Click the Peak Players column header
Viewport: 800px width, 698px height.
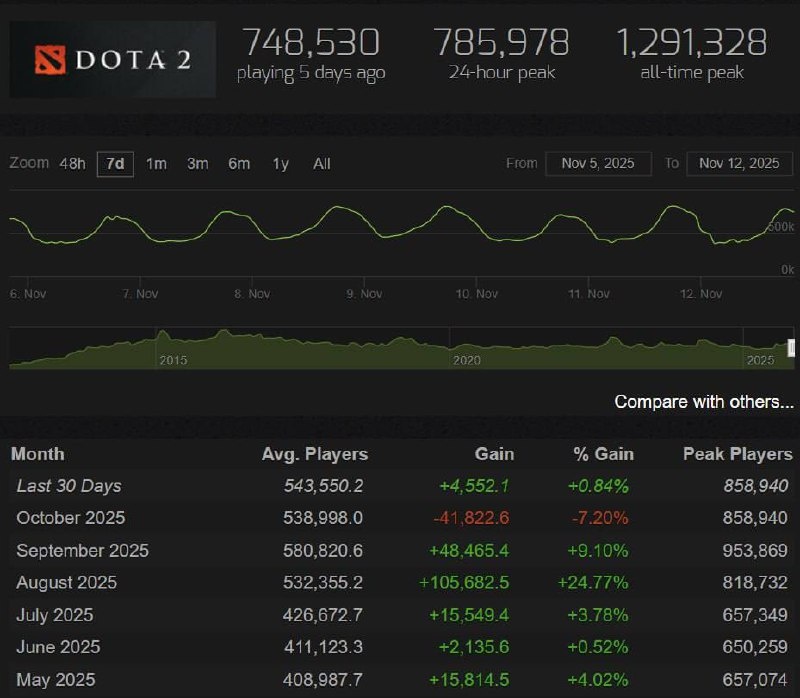tap(738, 454)
